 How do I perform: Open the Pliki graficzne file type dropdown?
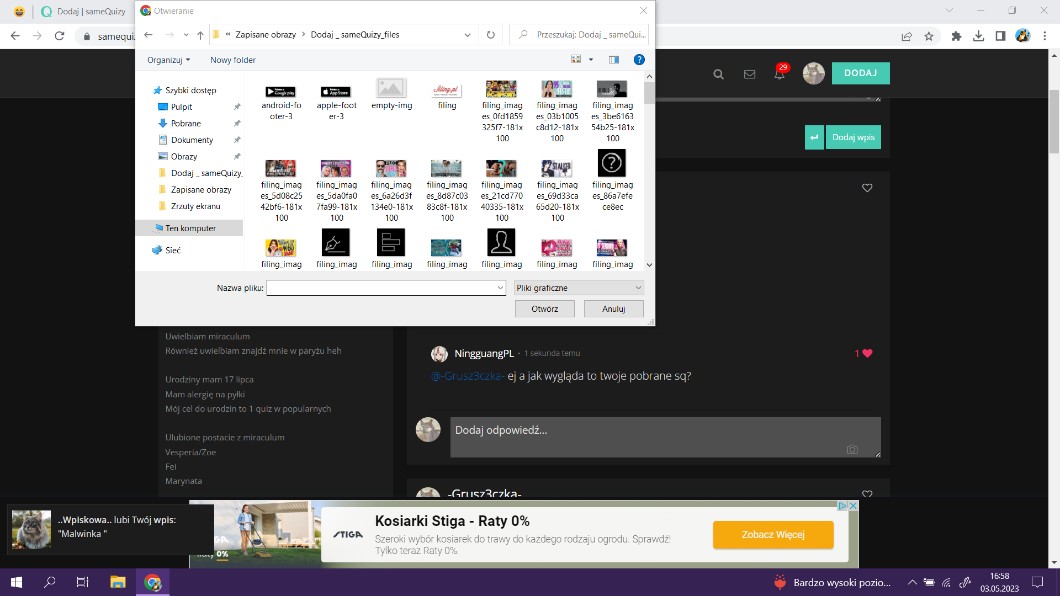[578, 288]
